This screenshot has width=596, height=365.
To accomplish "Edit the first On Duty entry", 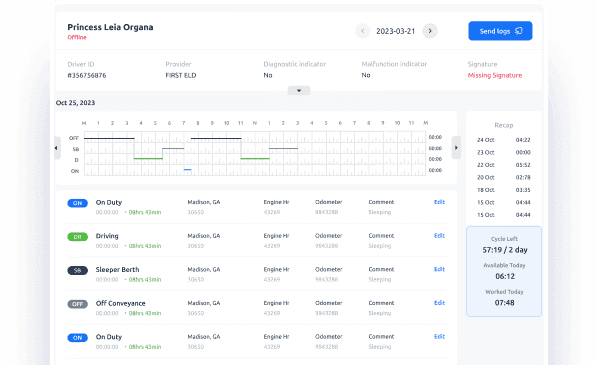I will 439,202.
